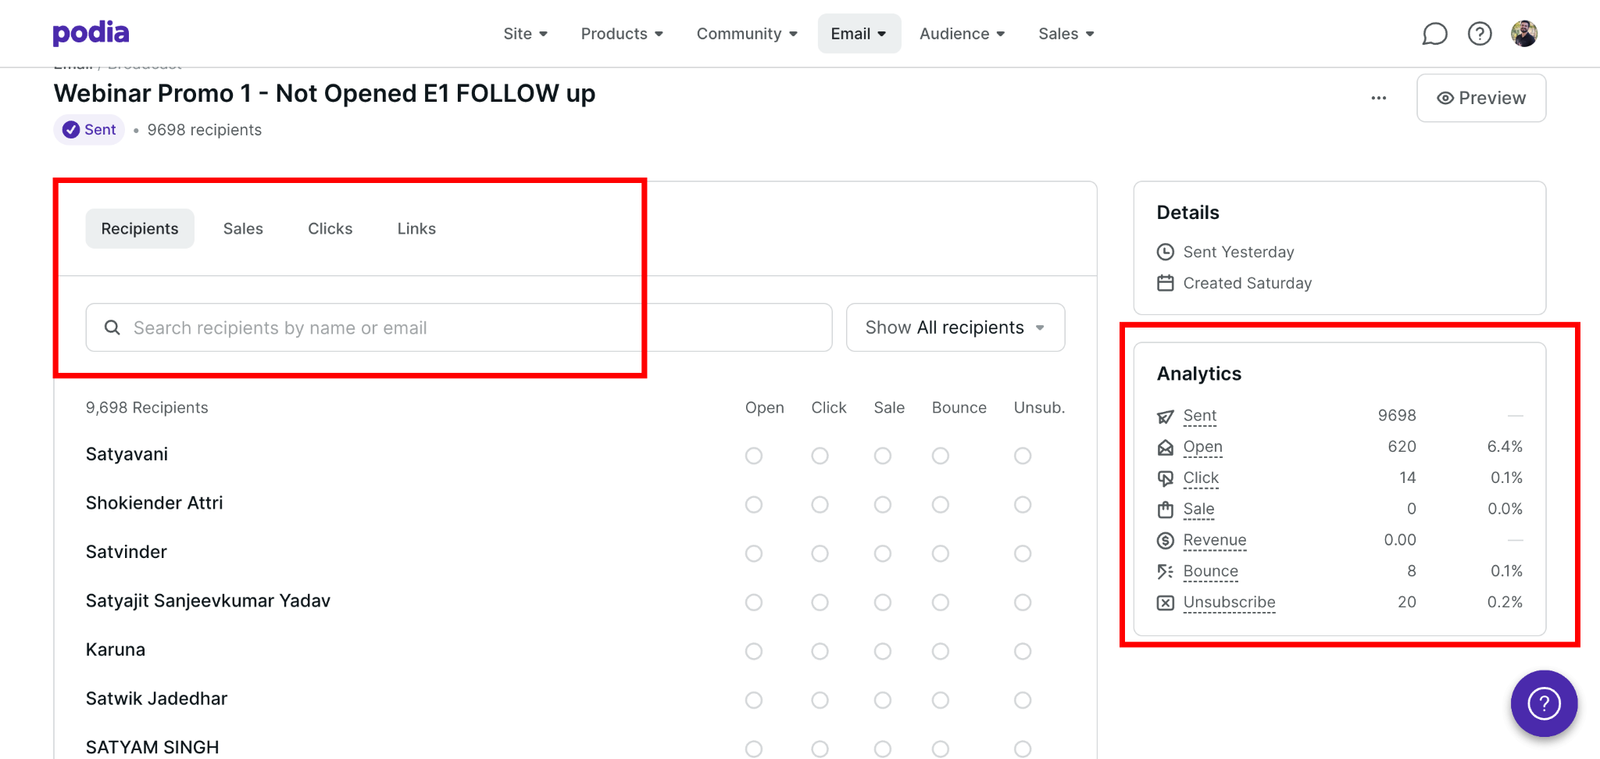
Task: Select Open radio for Satwik Jadedhar
Action: coord(754,701)
